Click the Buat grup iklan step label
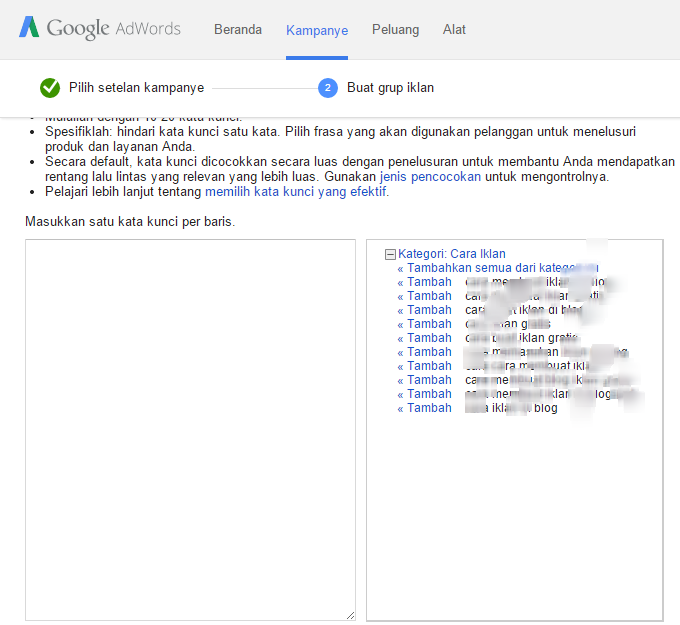680x625 pixels. (x=390, y=88)
